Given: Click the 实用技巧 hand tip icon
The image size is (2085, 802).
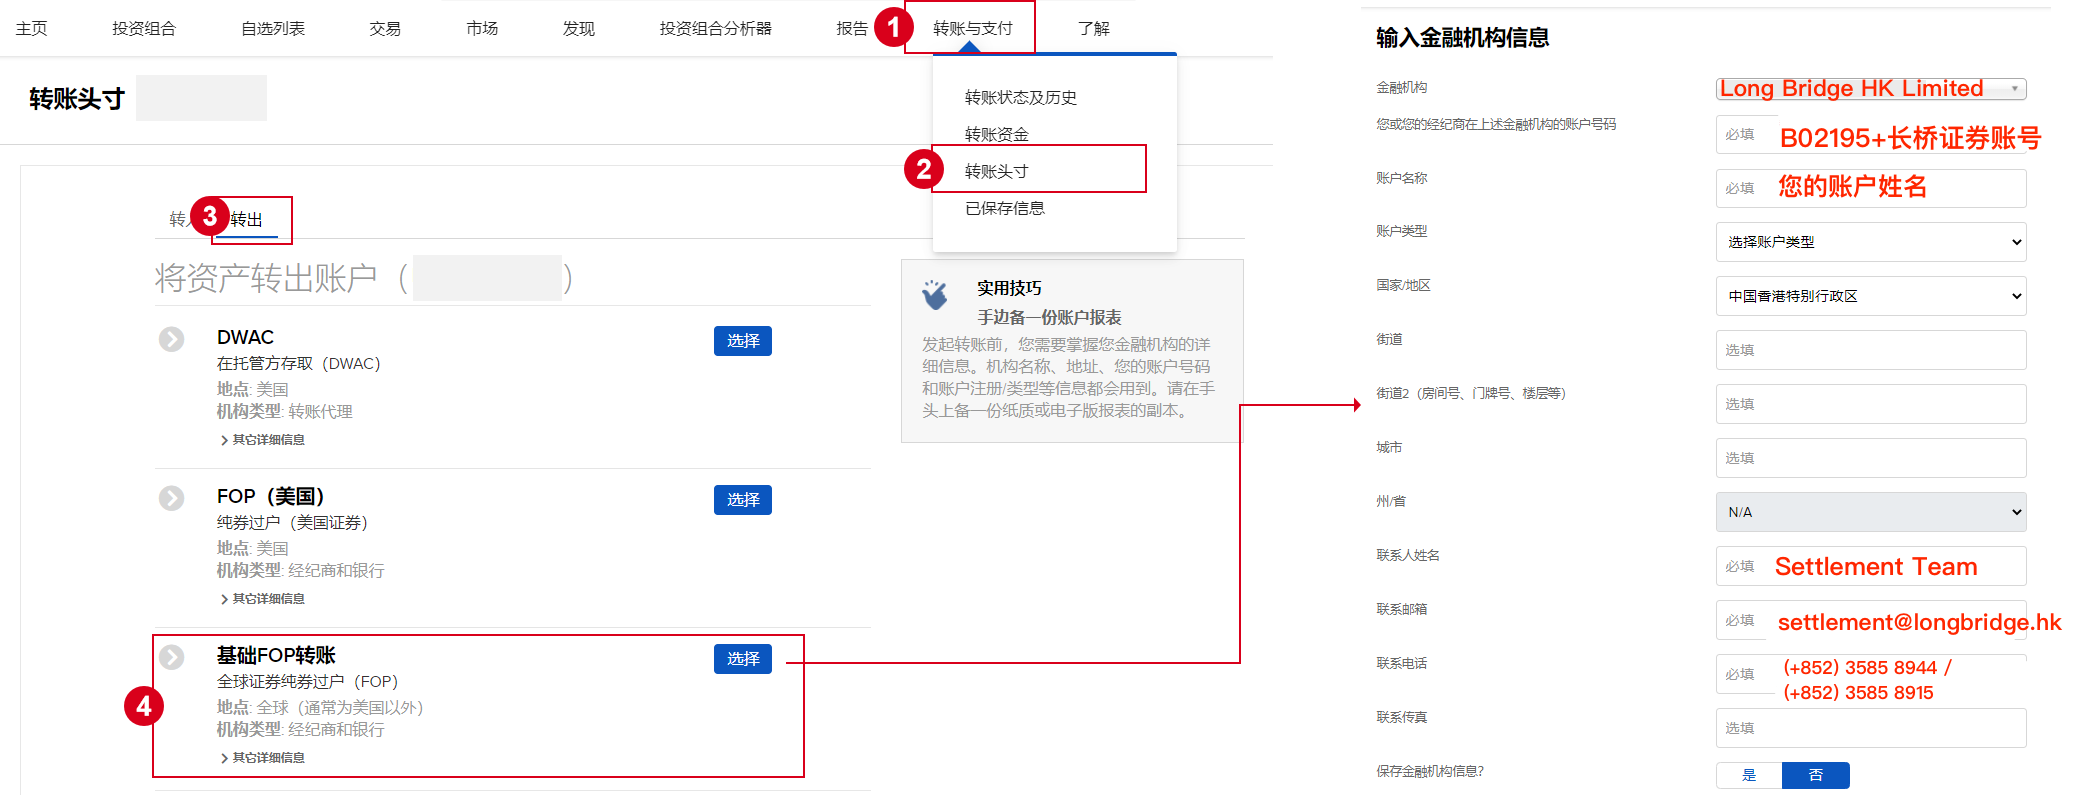Looking at the screenshot, I should (935, 295).
